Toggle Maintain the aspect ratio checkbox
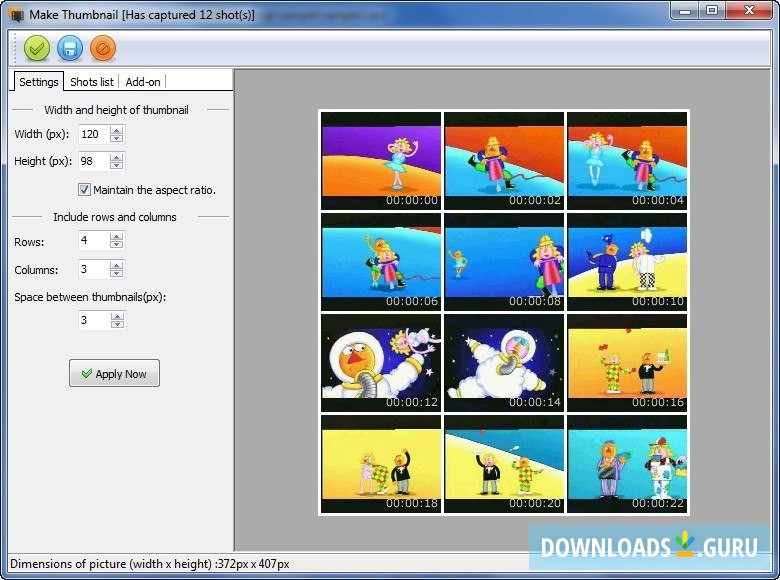This screenshot has height=580, width=780. point(84,190)
